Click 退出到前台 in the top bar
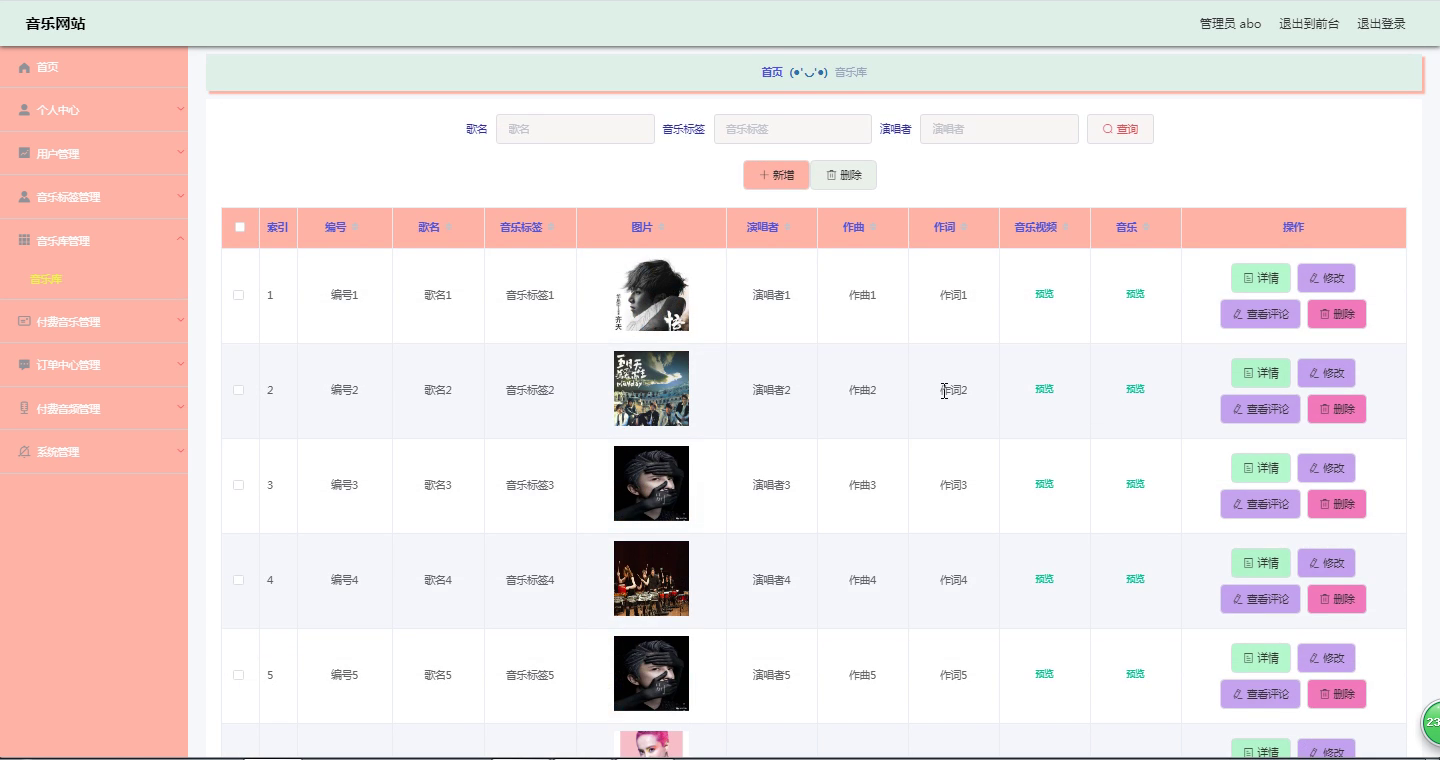This screenshot has height=760, width=1440. (1309, 23)
